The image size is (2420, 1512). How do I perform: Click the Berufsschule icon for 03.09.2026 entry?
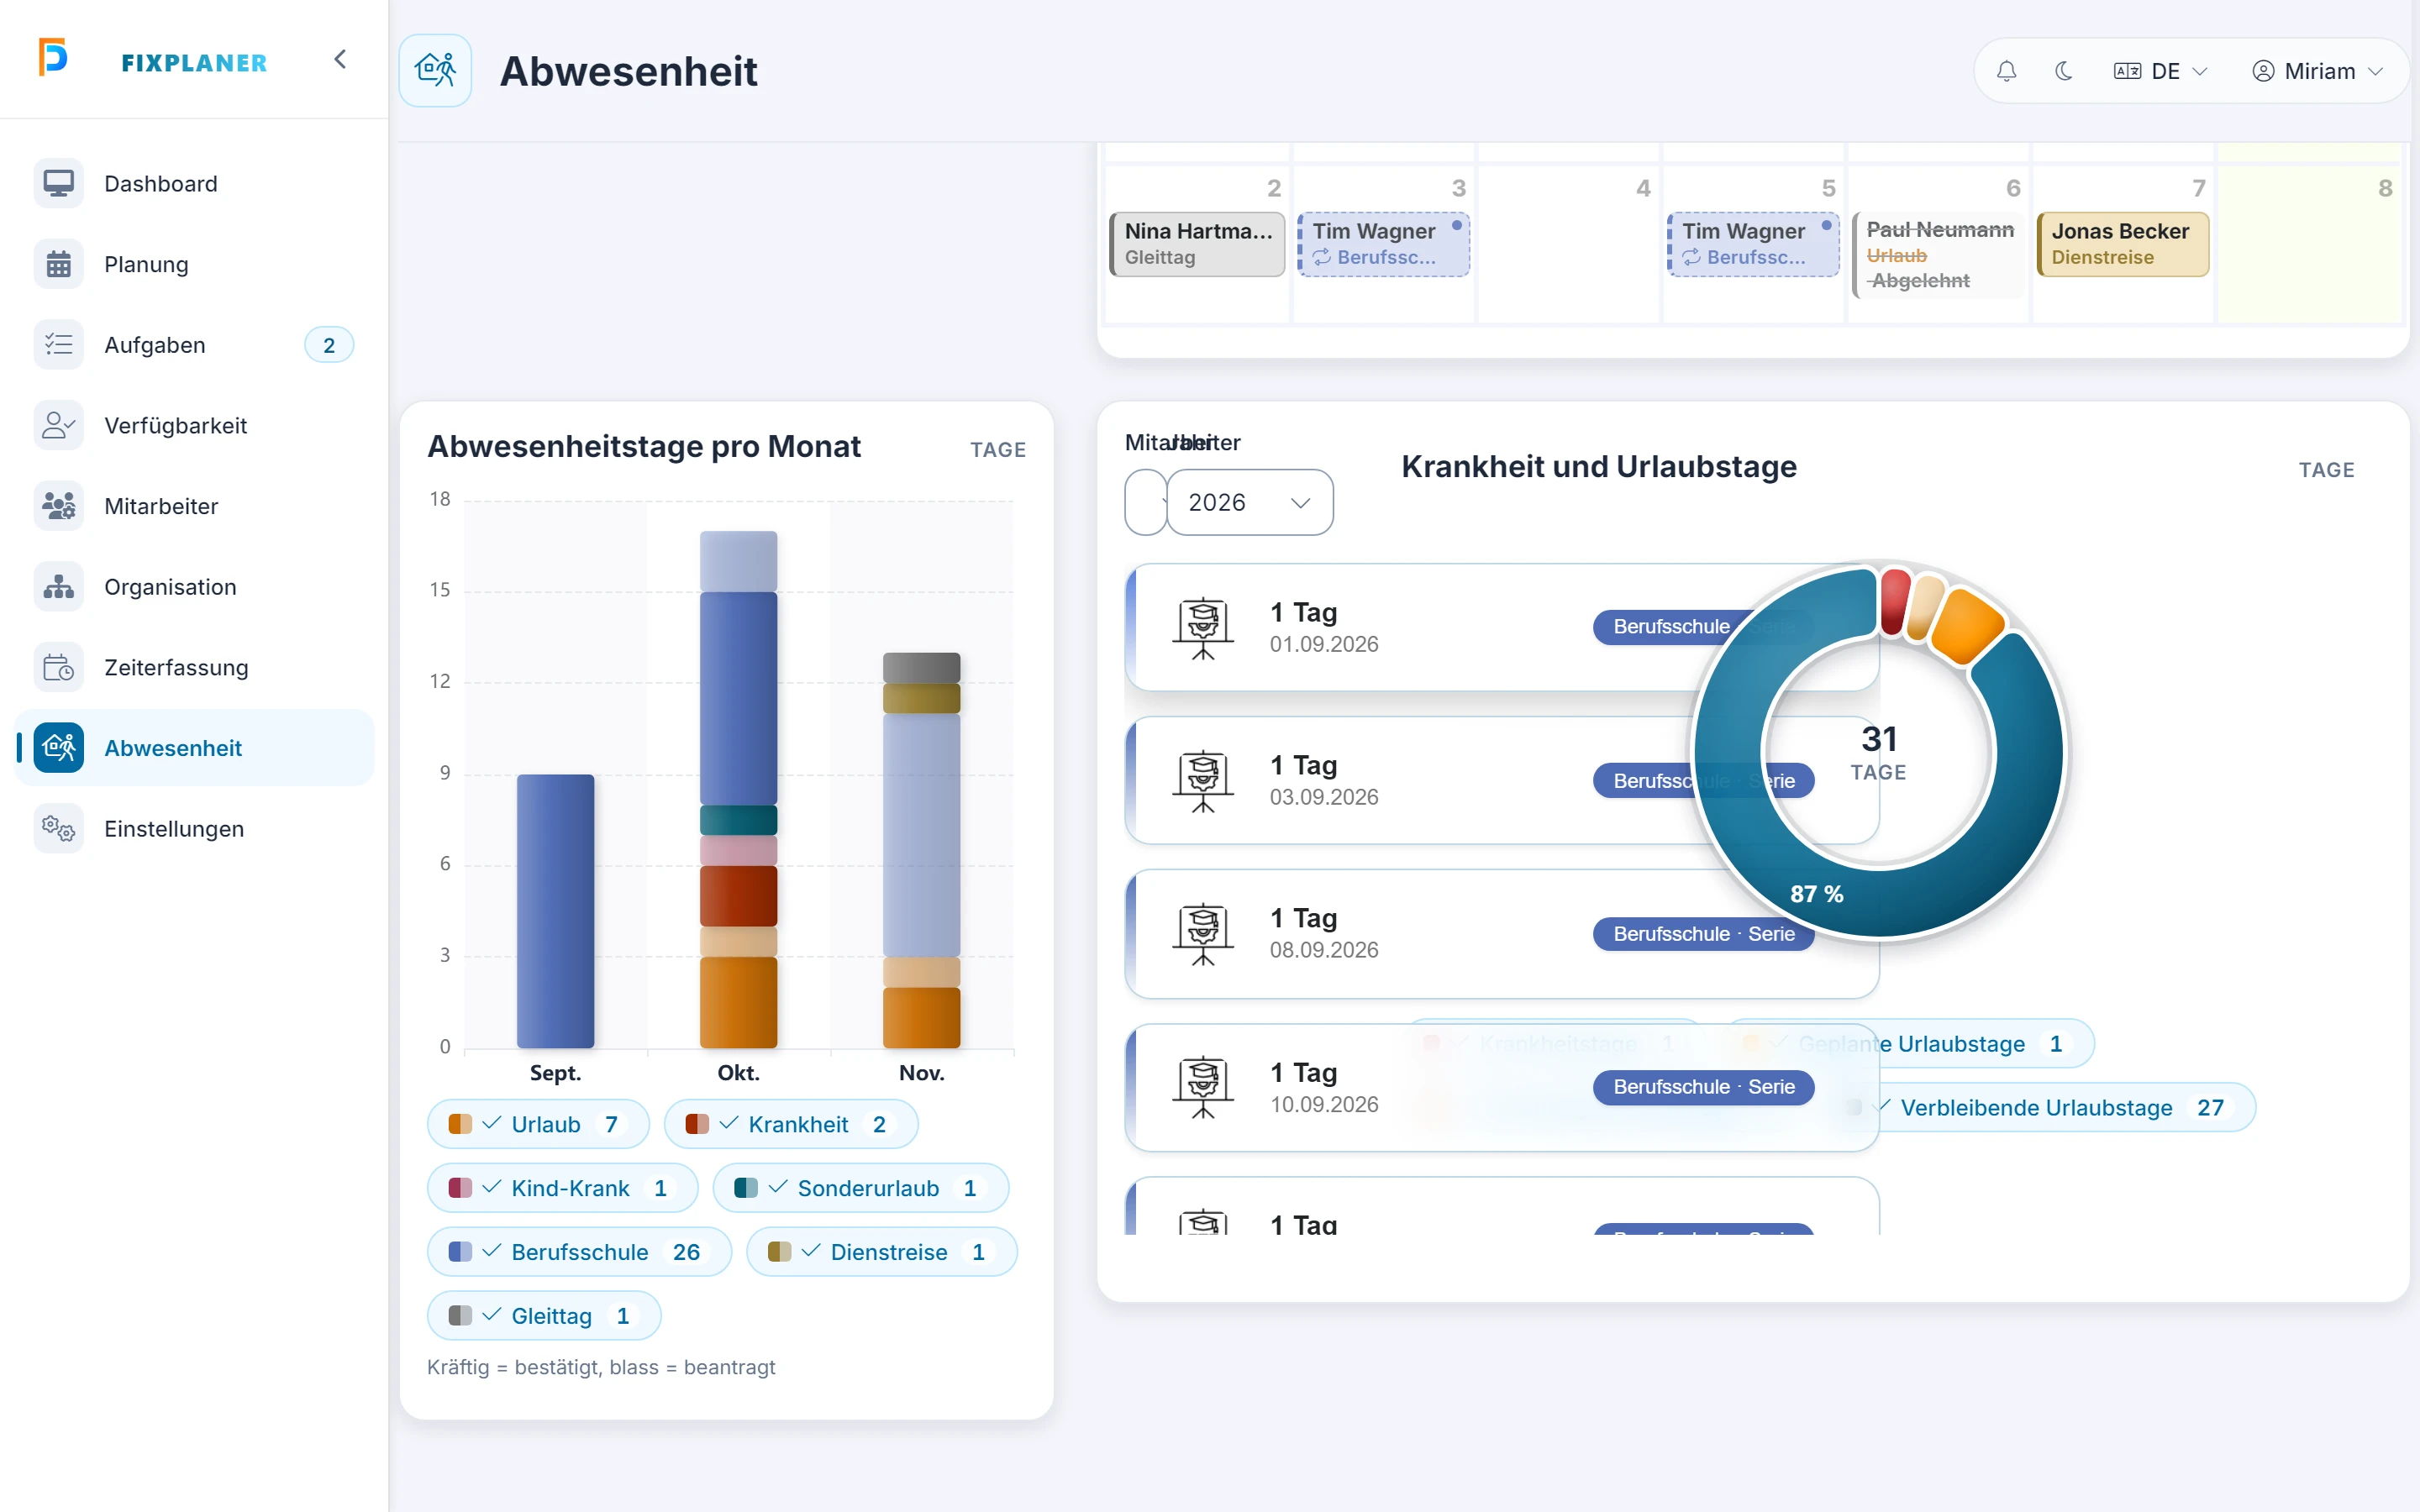[x=1203, y=781]
